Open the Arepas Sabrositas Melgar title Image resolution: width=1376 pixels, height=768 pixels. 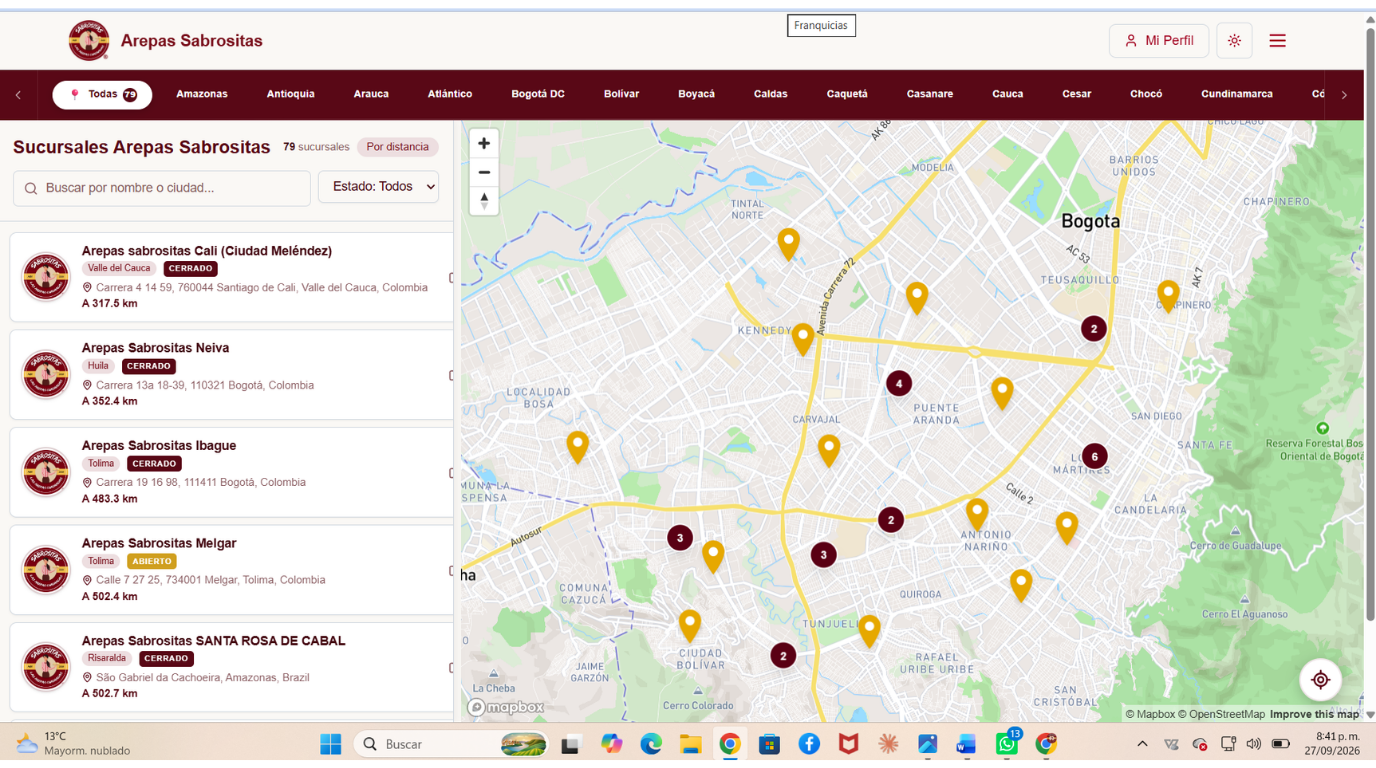pyautogui.click(x=159, y=543)
